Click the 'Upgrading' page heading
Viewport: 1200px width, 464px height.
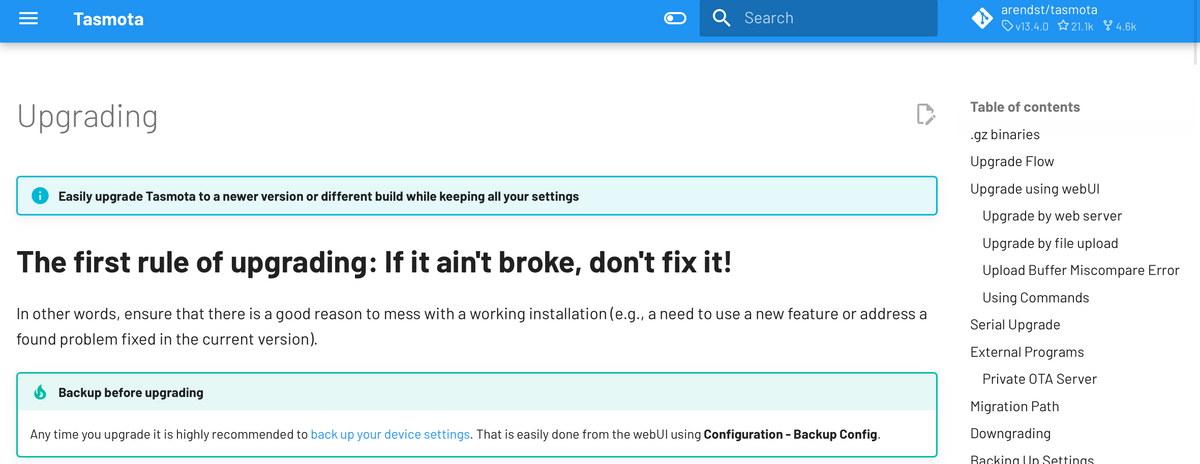(88, 116)
